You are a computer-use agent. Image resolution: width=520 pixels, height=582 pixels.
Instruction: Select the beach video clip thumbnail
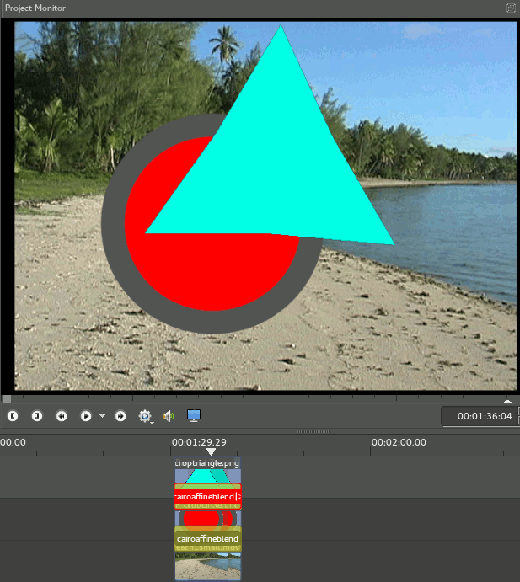(x=207, y=566)
